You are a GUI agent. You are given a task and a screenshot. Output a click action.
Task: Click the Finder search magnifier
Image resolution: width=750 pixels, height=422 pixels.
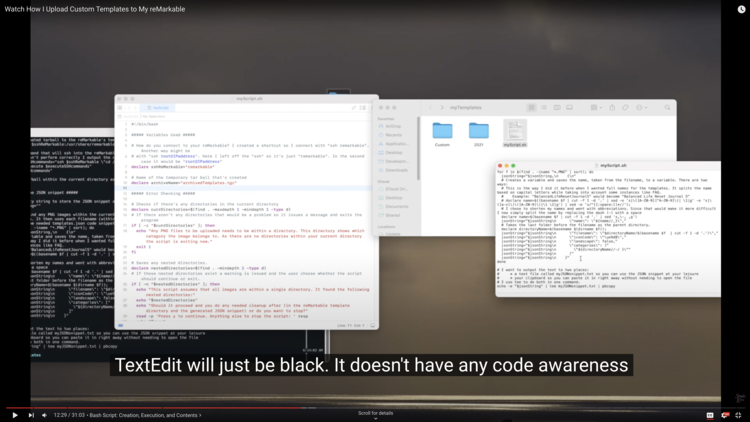(x=667, y=108)
